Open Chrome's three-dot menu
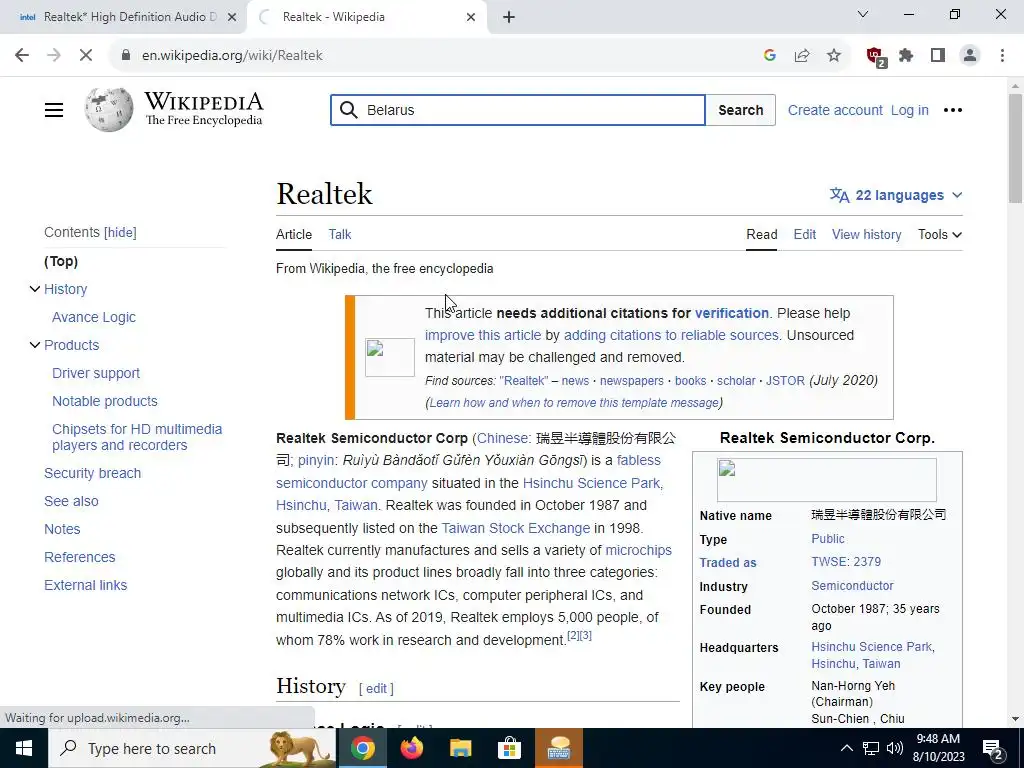The height and width of the screenshot is (768, 1024). pos(1002,56)
